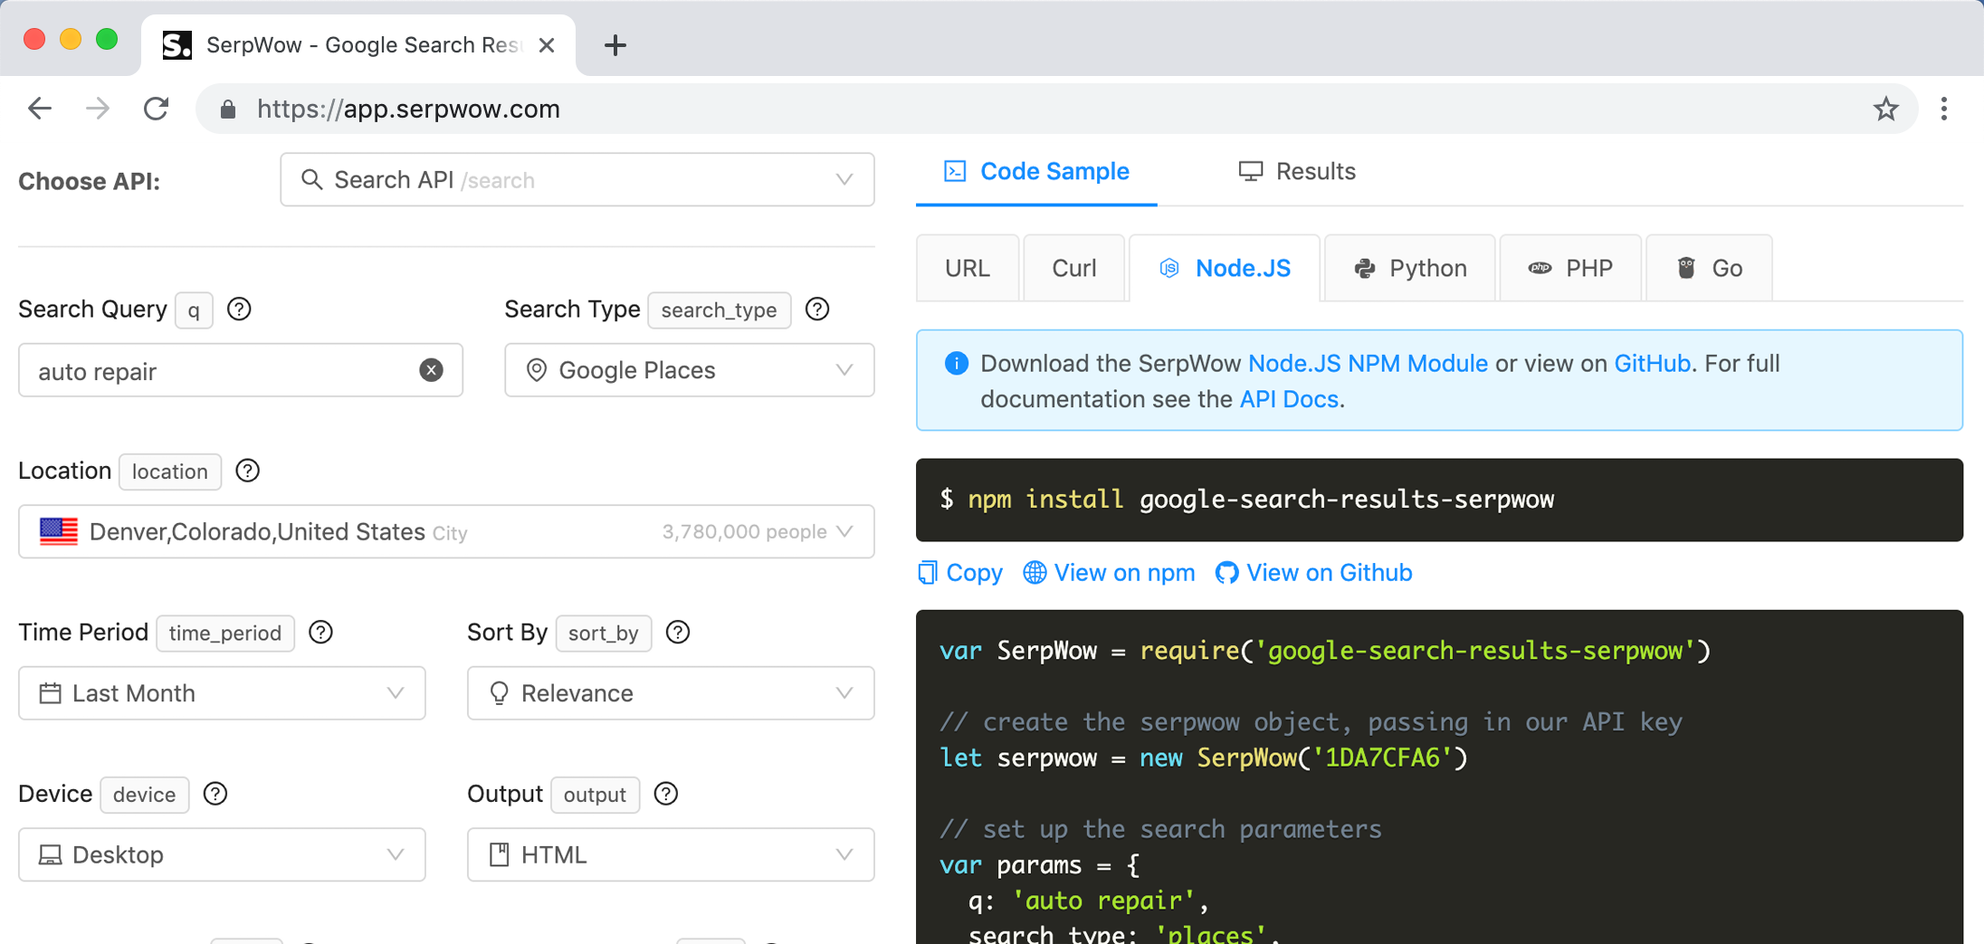Clear the Search Query text field
The height and width of the screenshot is (944, 1984).
coord(431,370)
